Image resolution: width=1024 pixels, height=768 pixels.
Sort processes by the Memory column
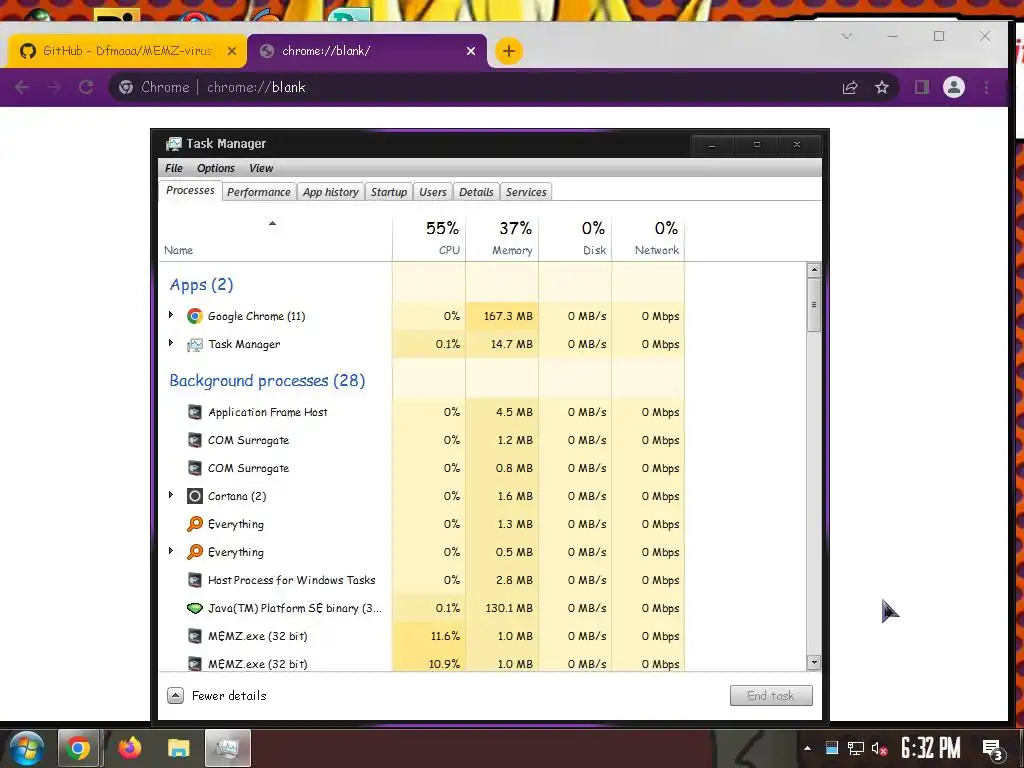point(502,238)
